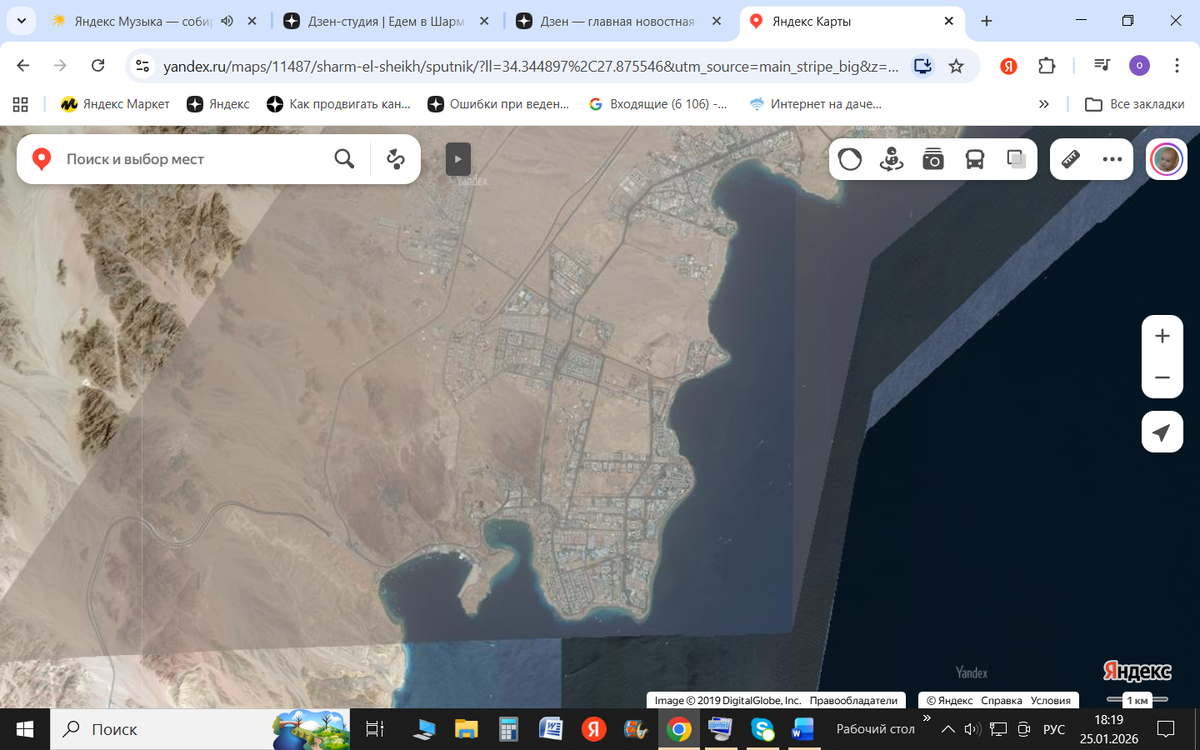Open the Windows Start menu

coord(24,729)
